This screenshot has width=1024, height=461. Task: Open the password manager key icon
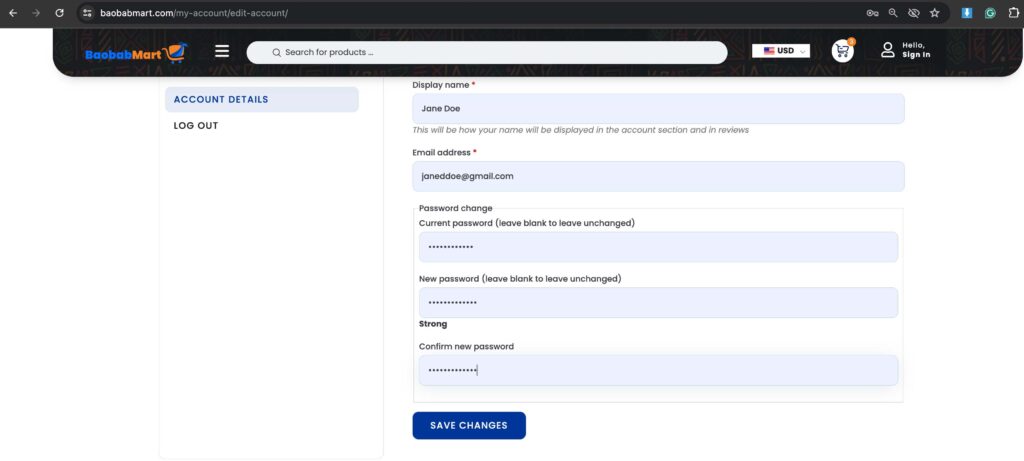pyautogui.click(x=872, y=13)
